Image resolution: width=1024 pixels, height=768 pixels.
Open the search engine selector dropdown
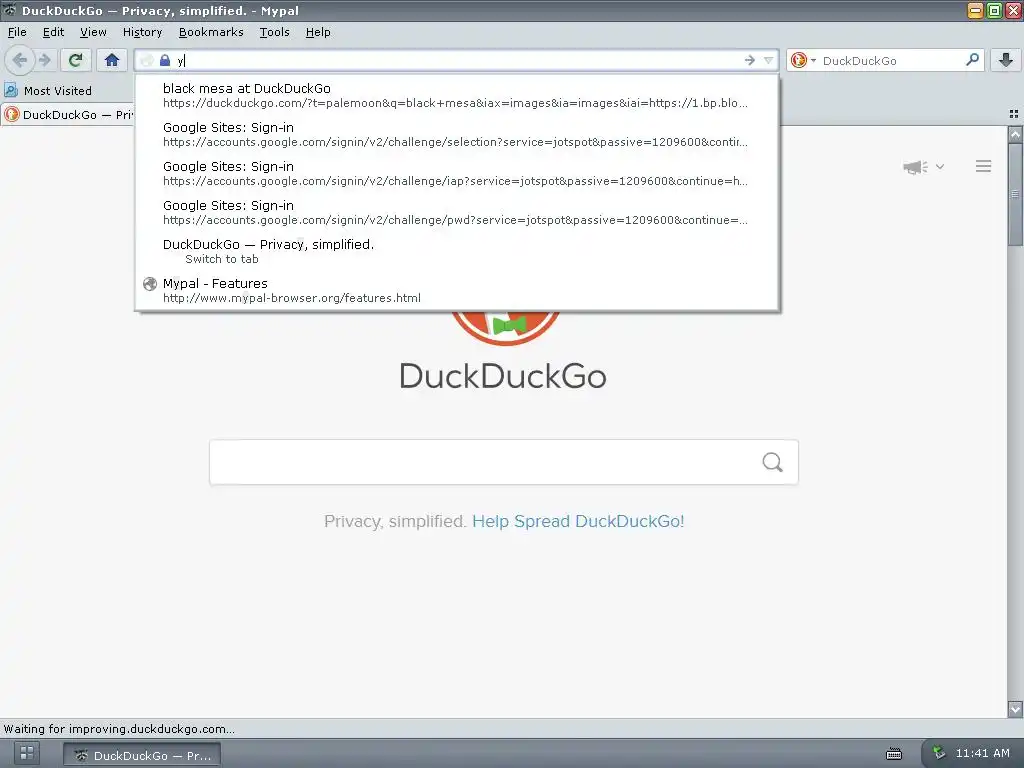tap(803, 60)
